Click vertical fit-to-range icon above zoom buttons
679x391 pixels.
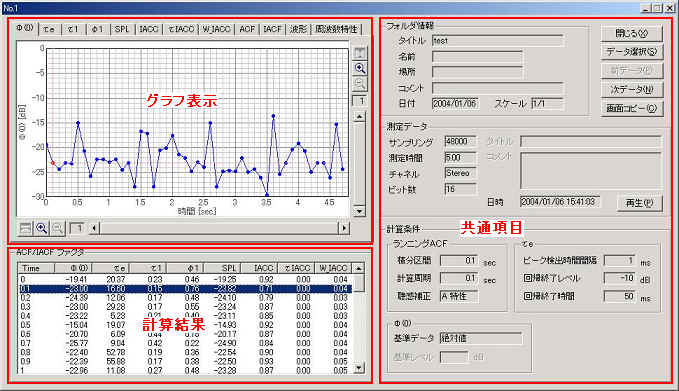(x=360, y=53)
